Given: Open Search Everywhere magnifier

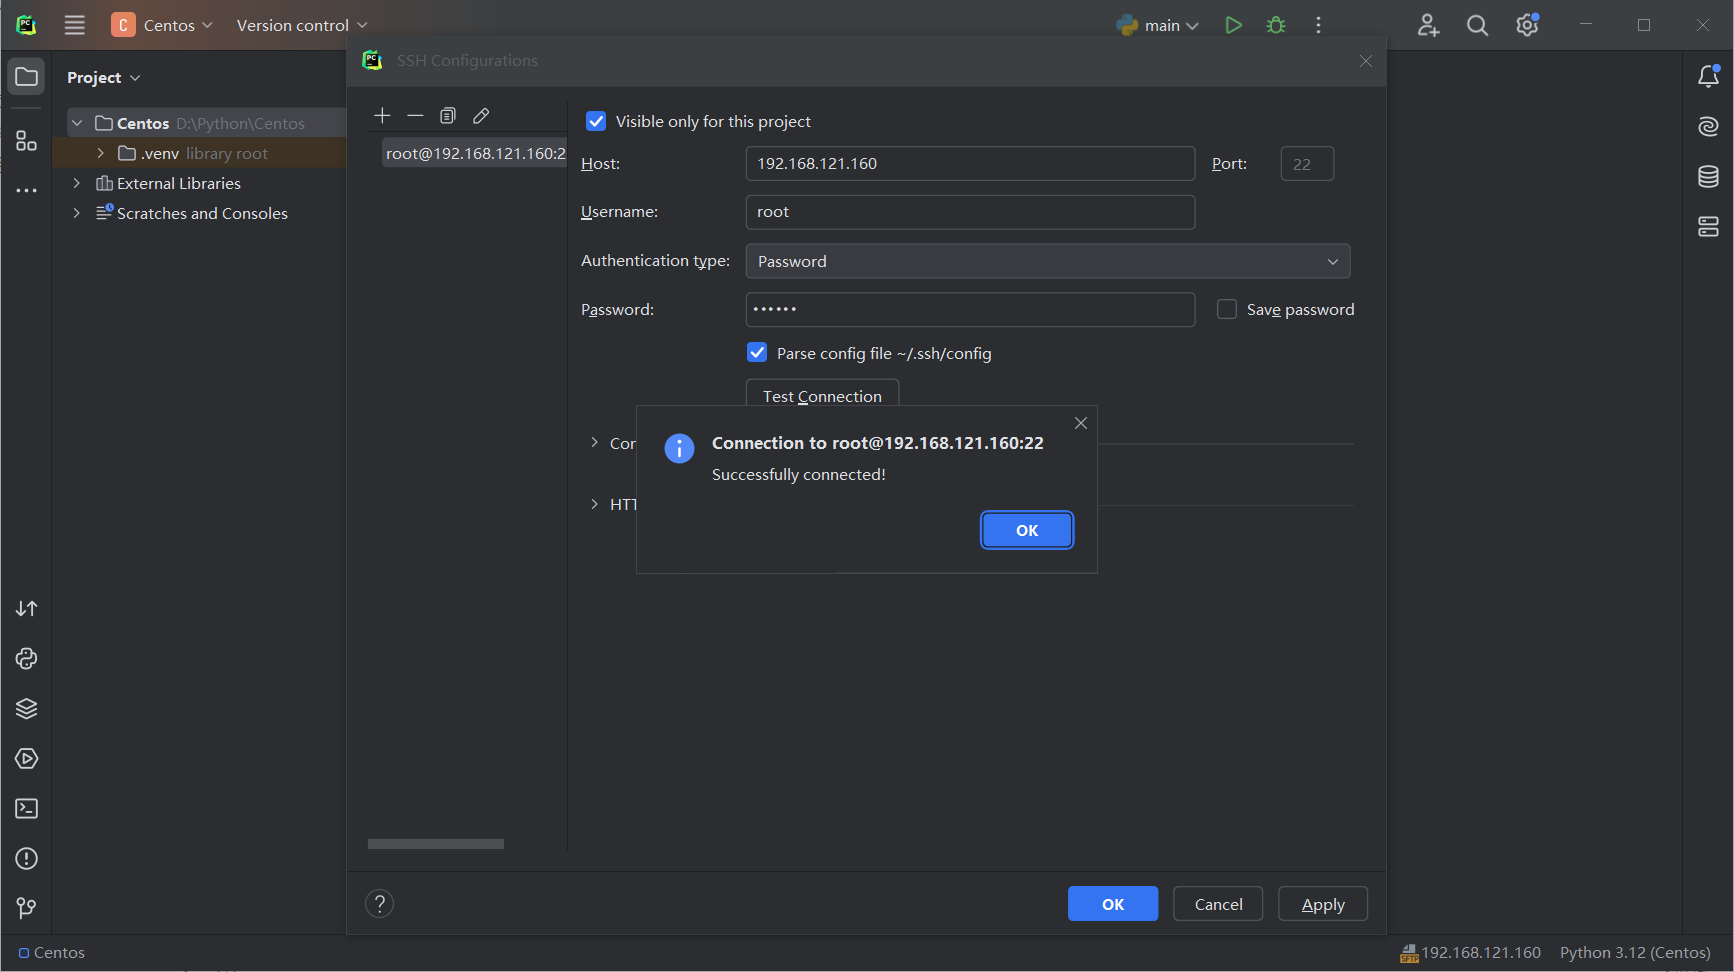Looking at the screenshot, I should (1477, 25).
